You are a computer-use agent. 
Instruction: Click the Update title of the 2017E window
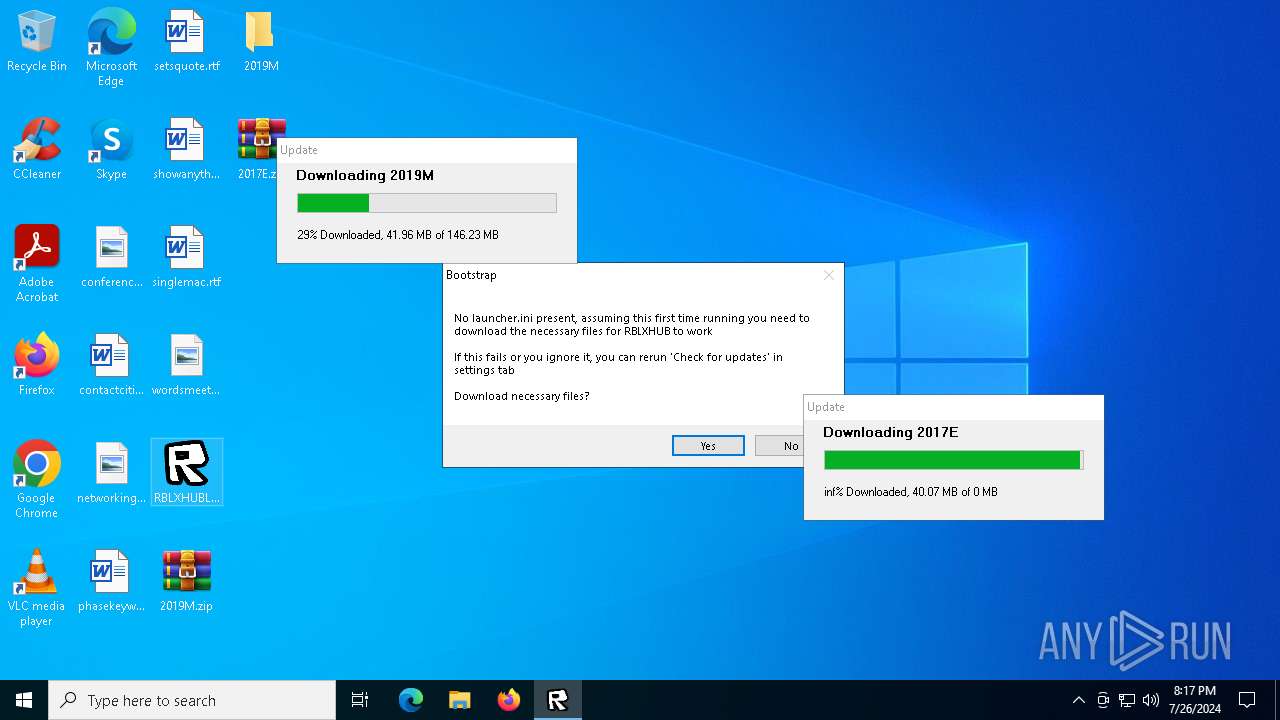pyautogui.click(x=826, y=407)
